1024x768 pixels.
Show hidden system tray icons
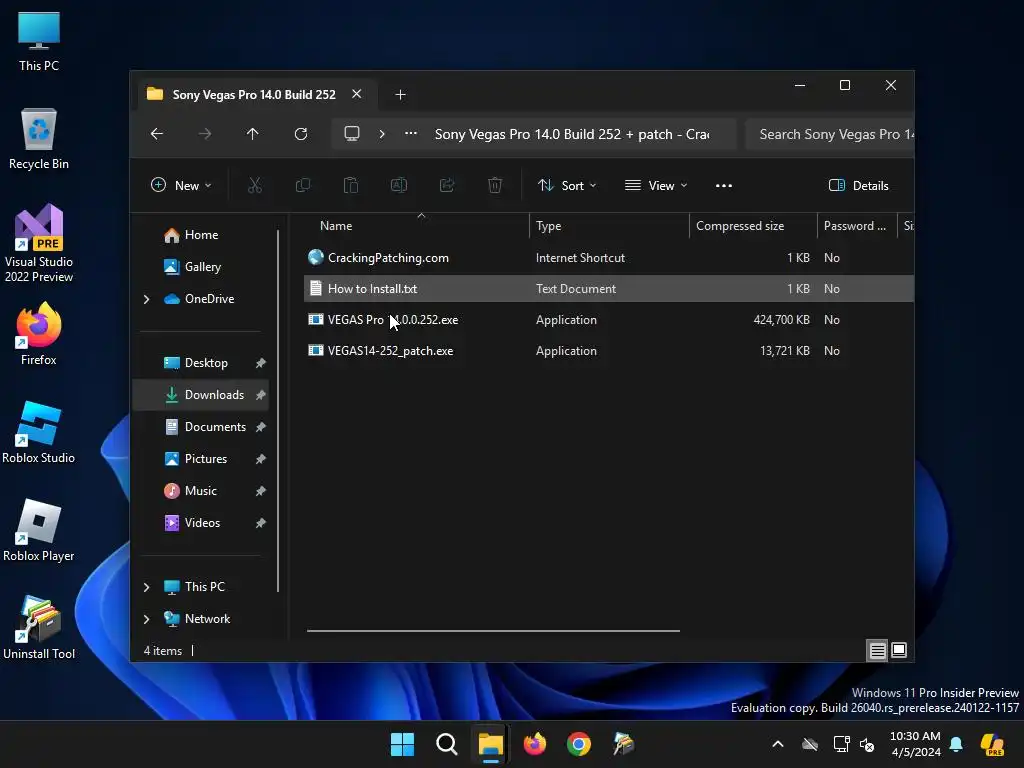[778, 744]
